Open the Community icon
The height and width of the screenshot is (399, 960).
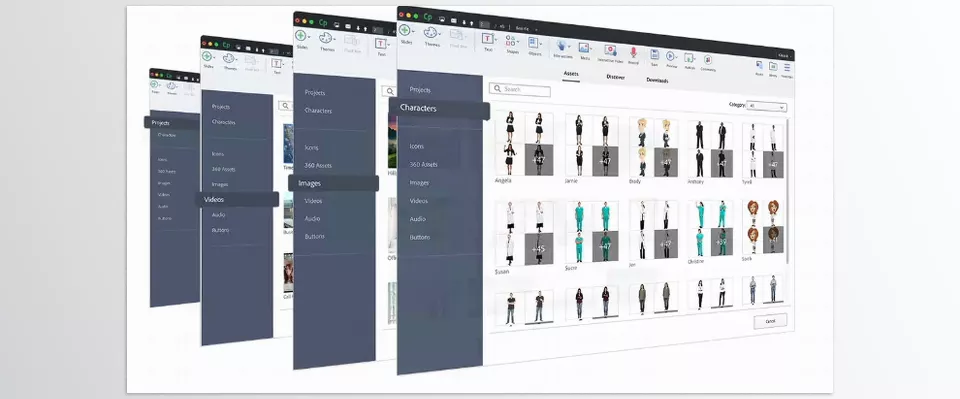point(708,59)
